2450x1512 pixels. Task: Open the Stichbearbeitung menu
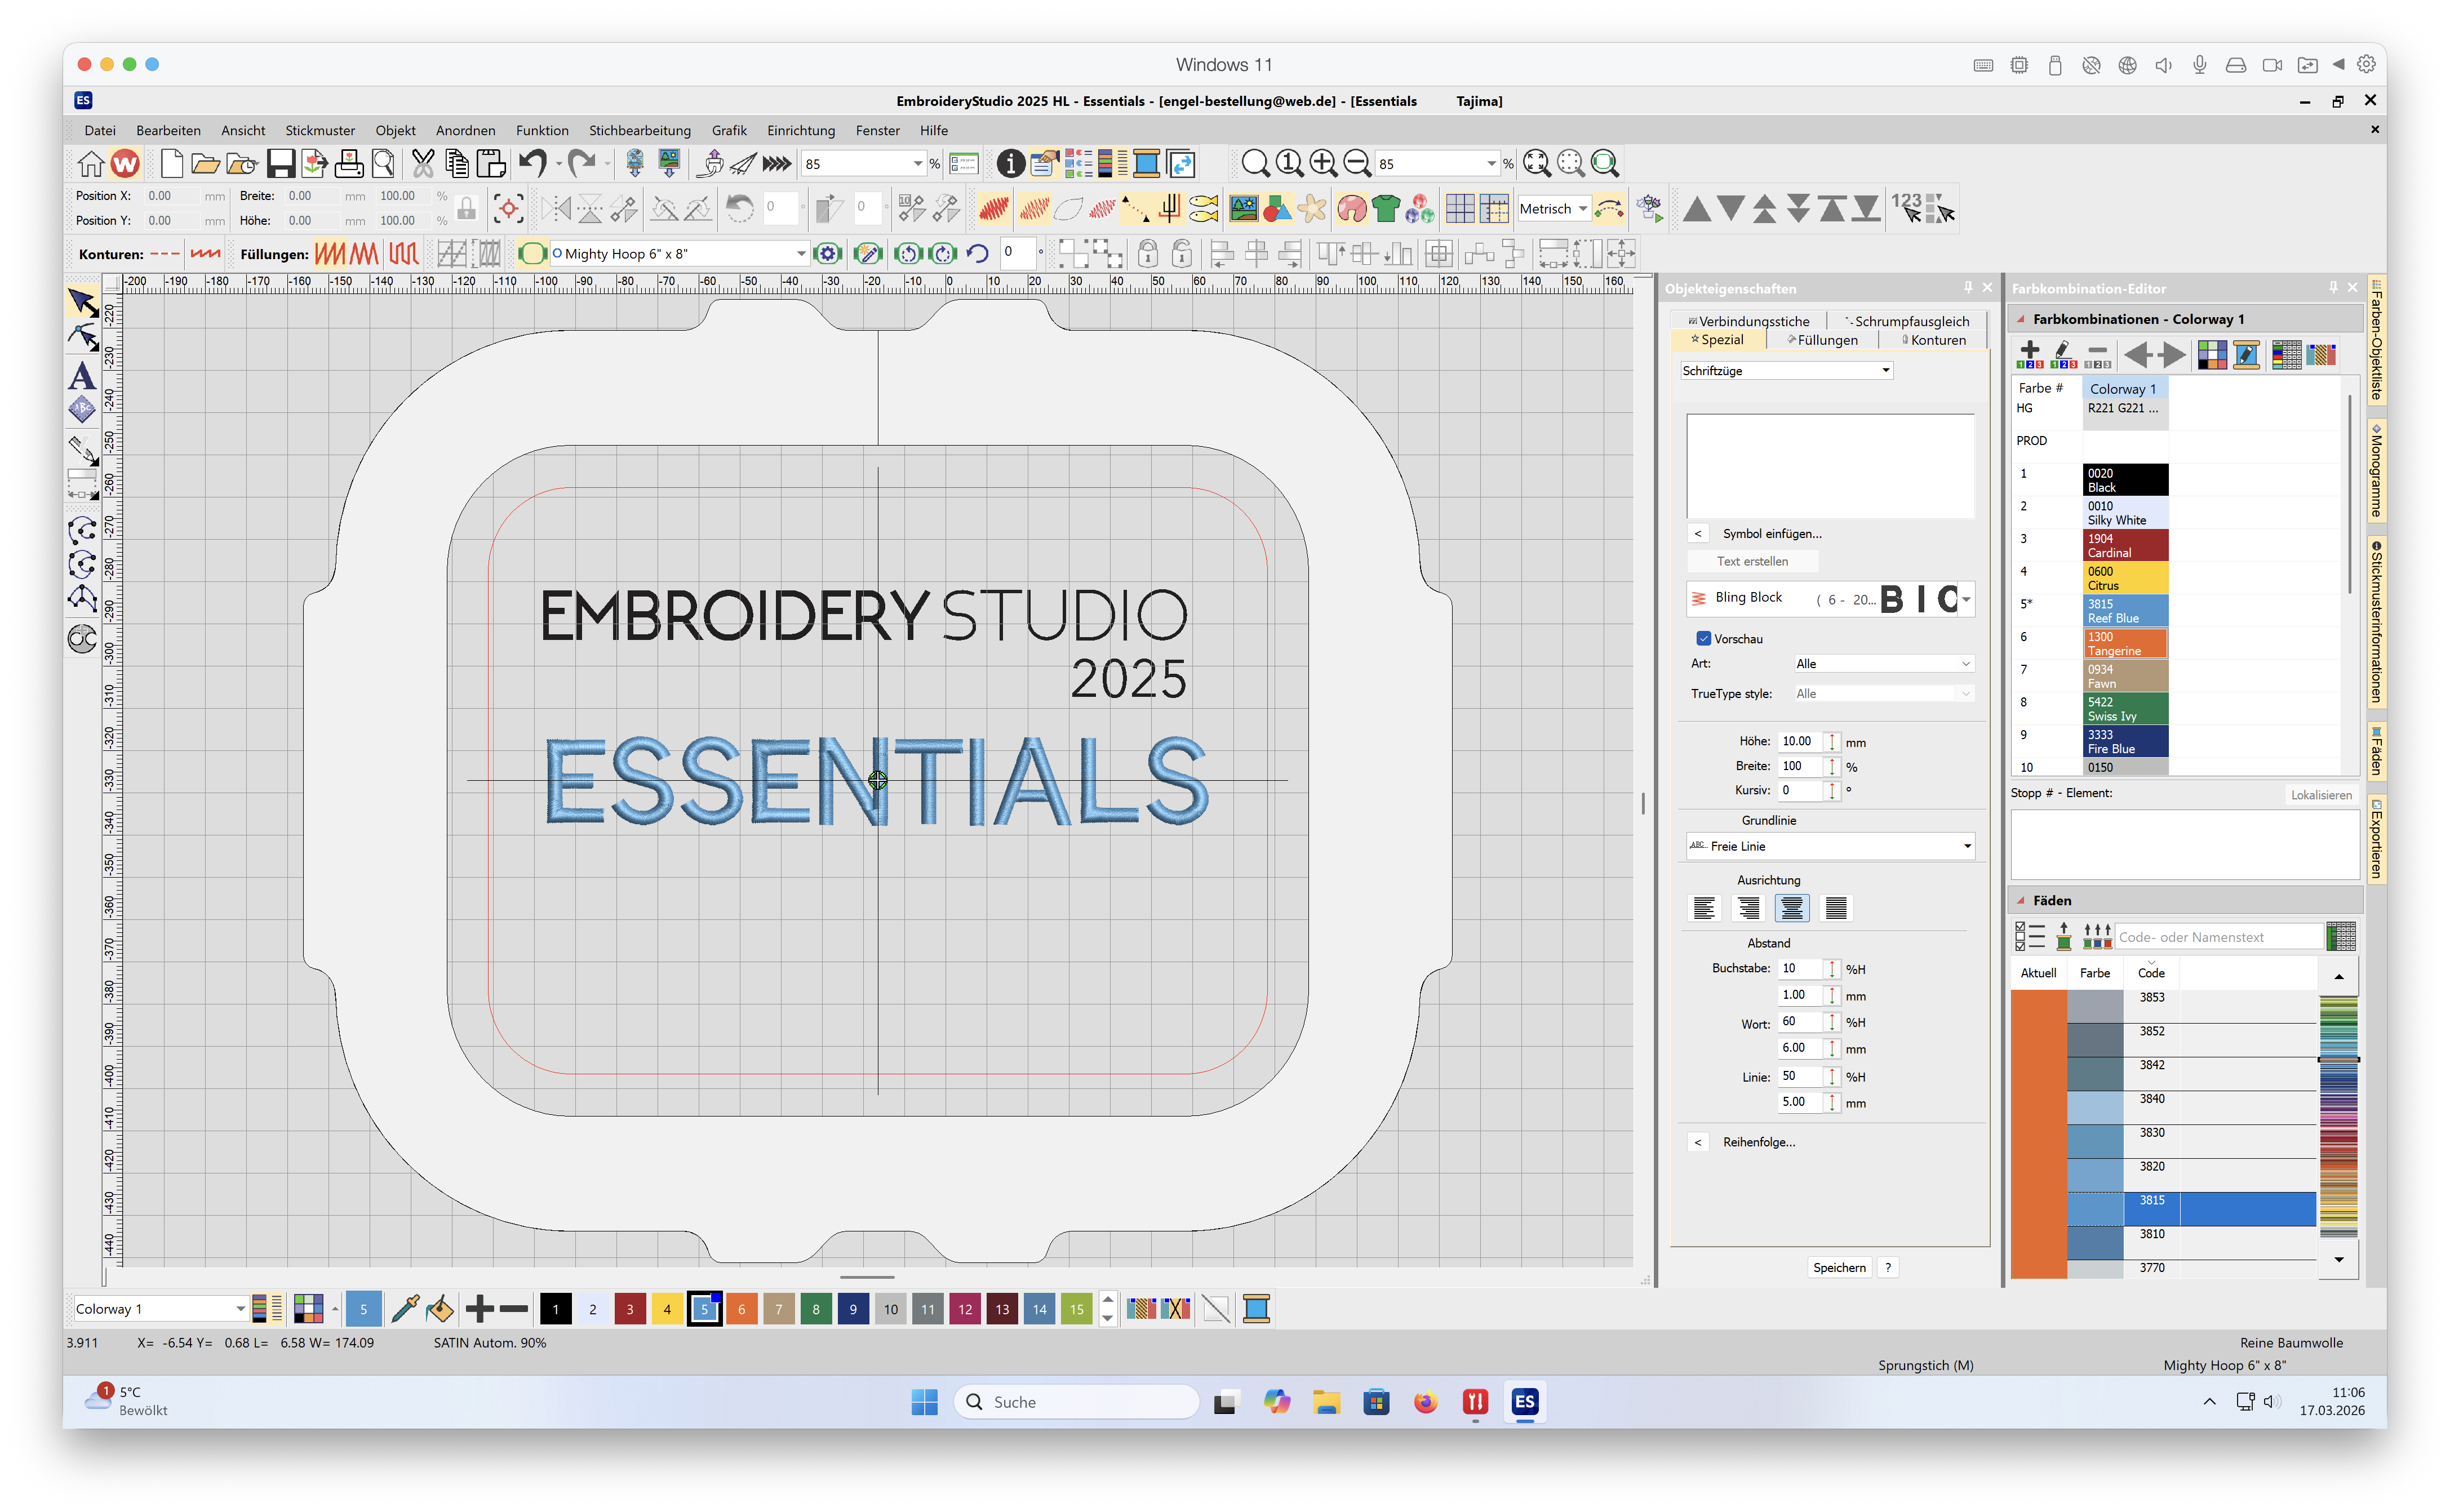click(639, 130)
